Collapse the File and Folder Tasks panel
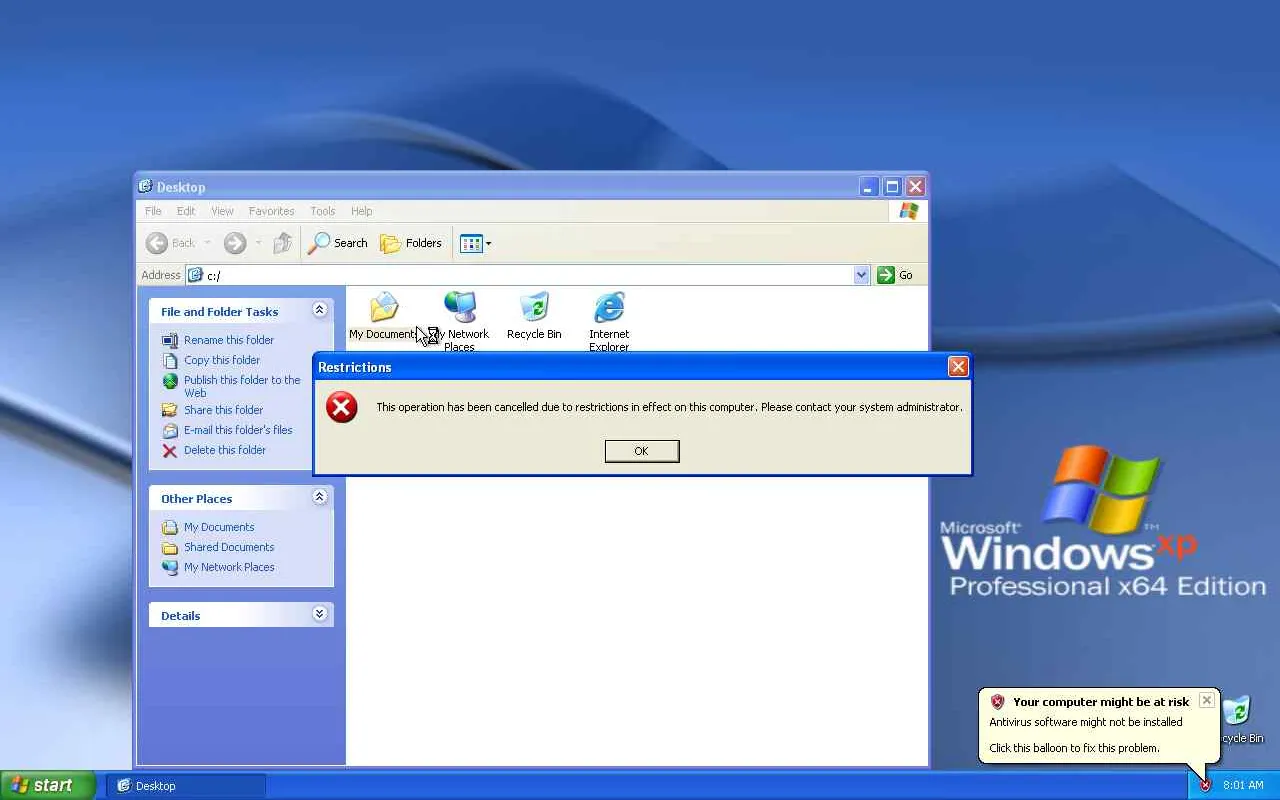This screenshot has width=1280, height=800. pyautogui.click(x=320, y=311)
